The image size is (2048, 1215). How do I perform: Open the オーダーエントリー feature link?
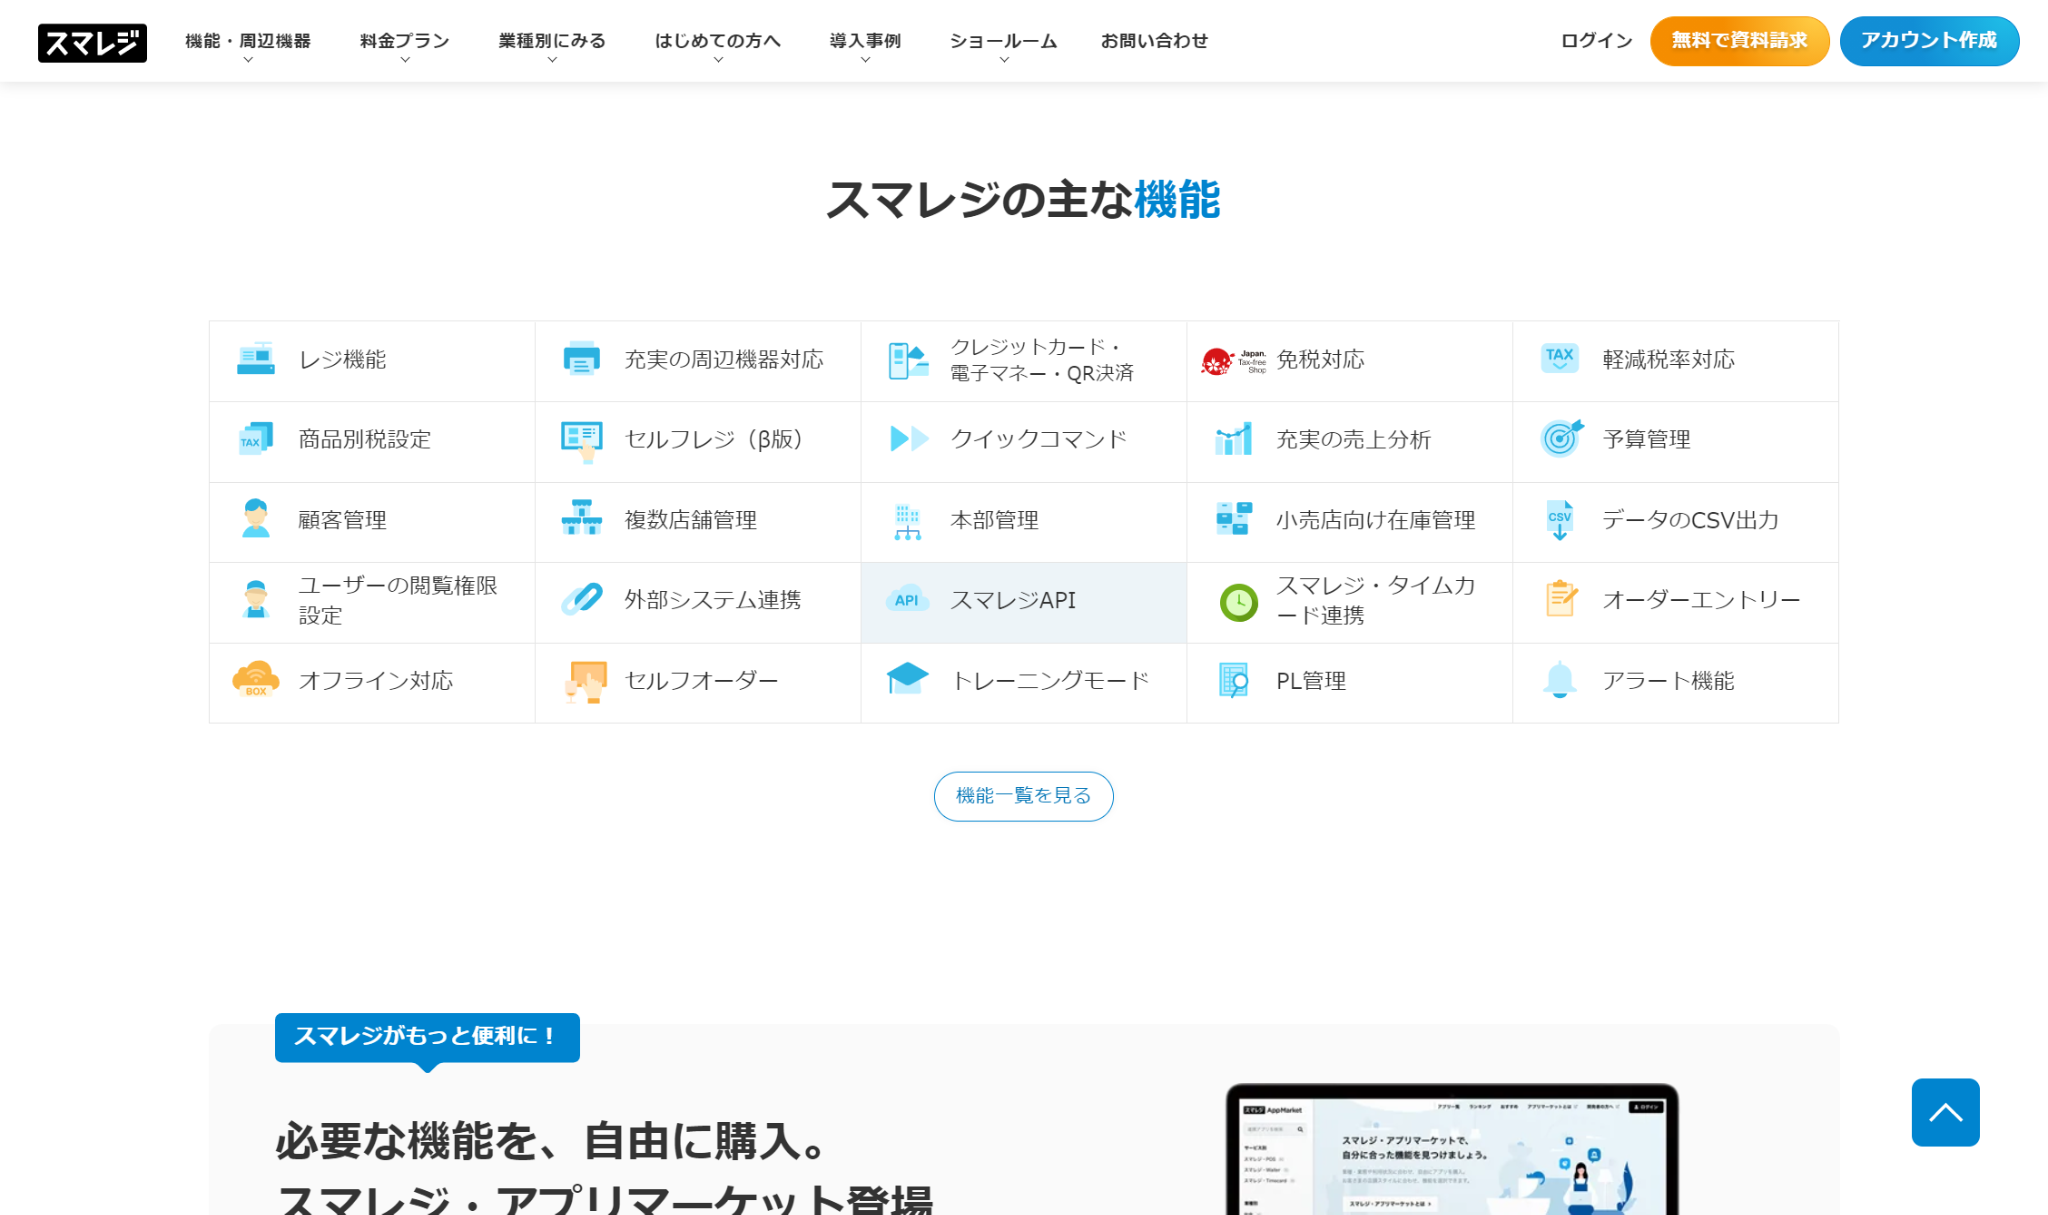click(1675, 602)
